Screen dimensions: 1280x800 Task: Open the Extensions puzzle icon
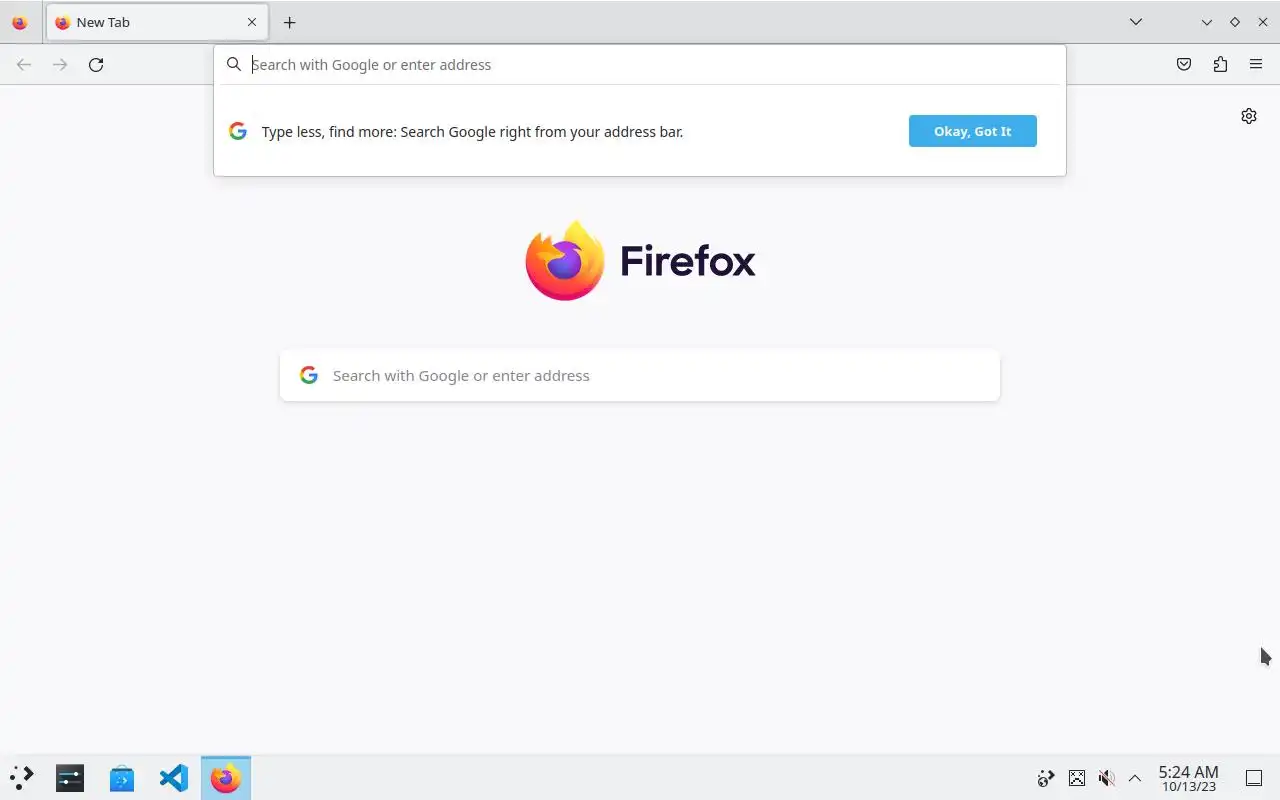click(x=1220, y=64)
